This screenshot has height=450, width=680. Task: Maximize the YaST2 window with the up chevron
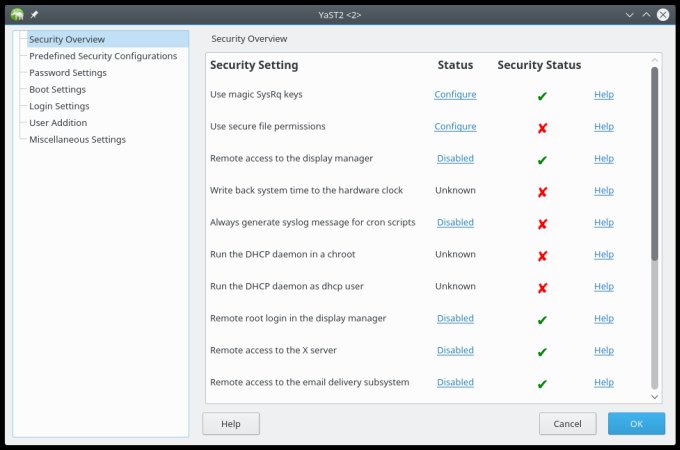click(646, 15)
